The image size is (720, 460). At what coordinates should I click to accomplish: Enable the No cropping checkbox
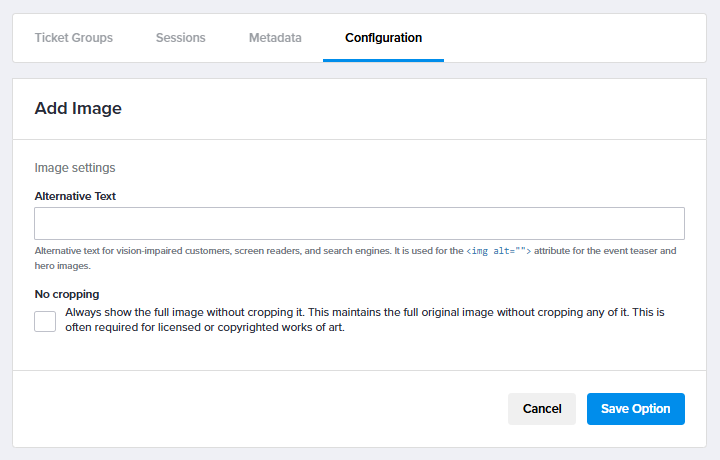pyautogui.click(x=45, y=321)
